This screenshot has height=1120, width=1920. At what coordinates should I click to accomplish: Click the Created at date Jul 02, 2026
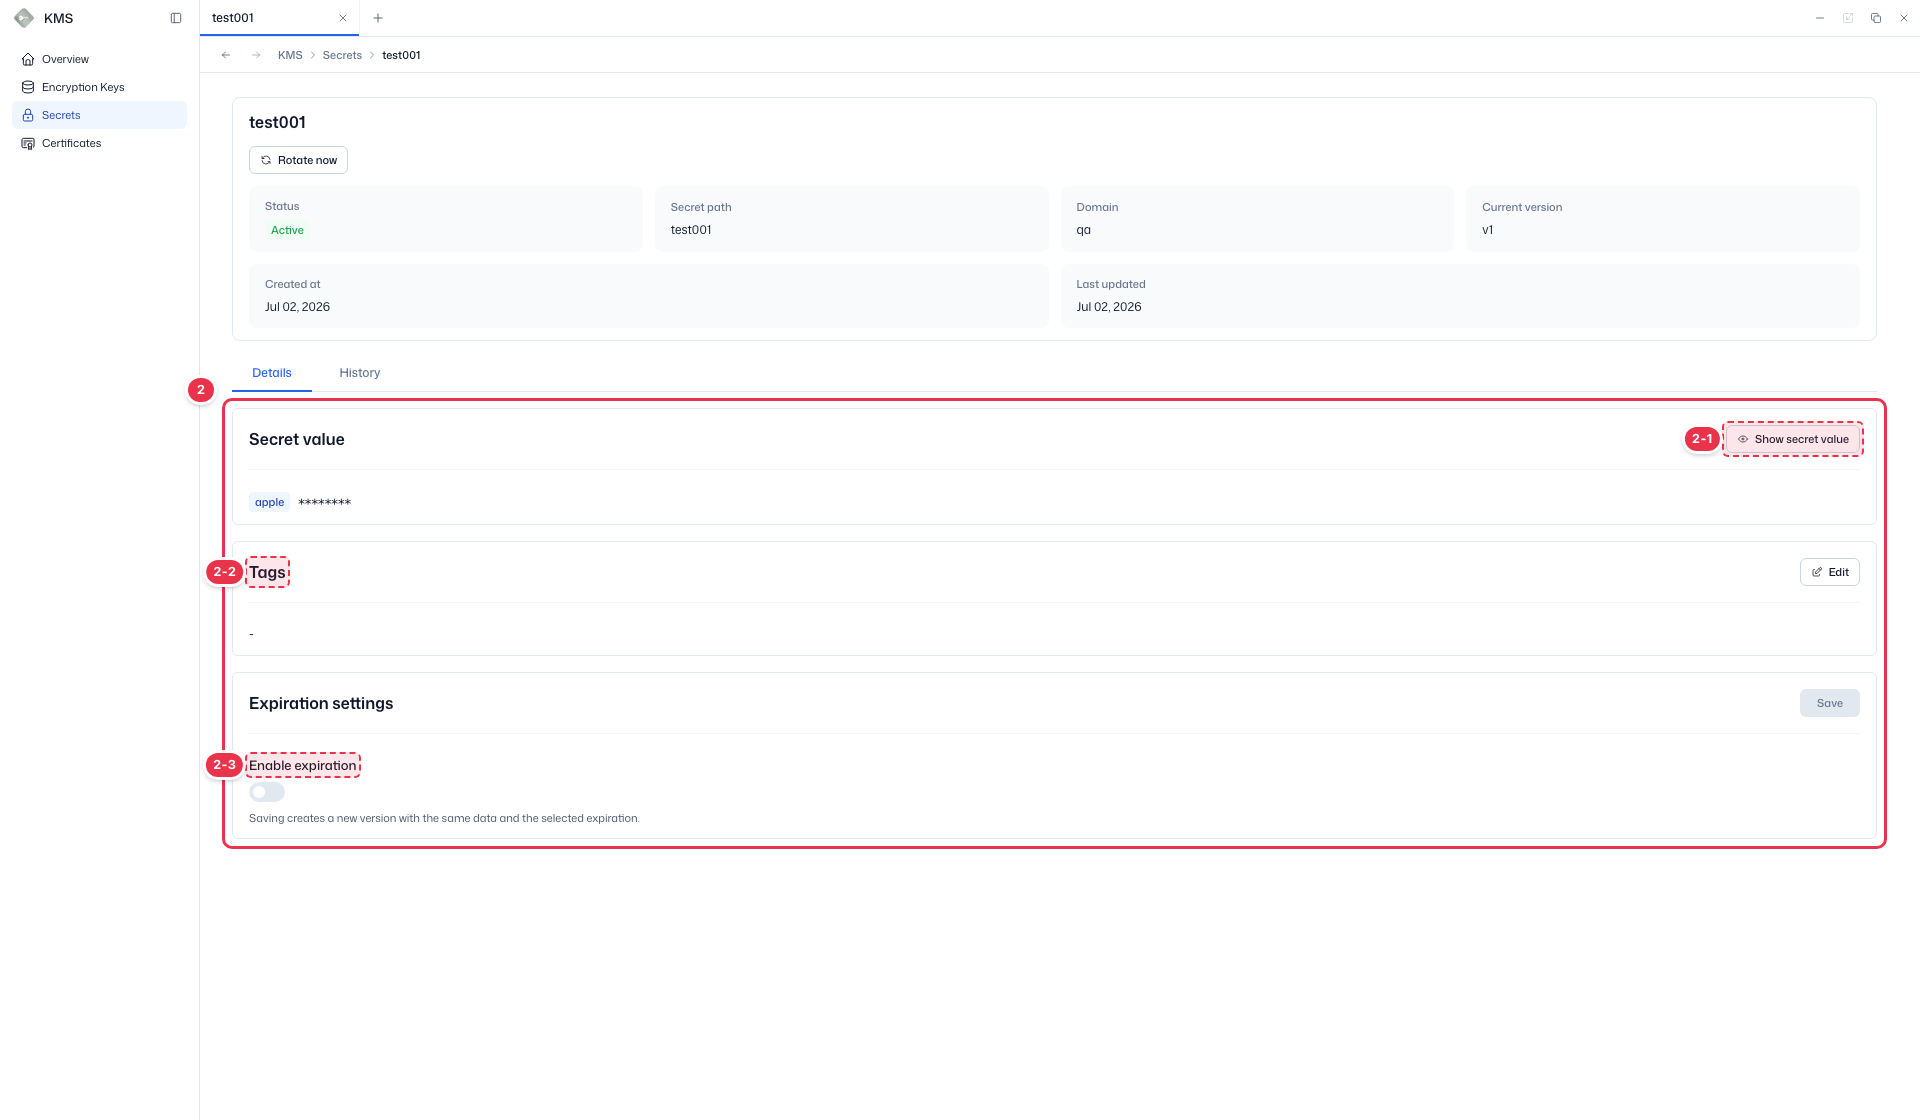[x=297, y=307]
